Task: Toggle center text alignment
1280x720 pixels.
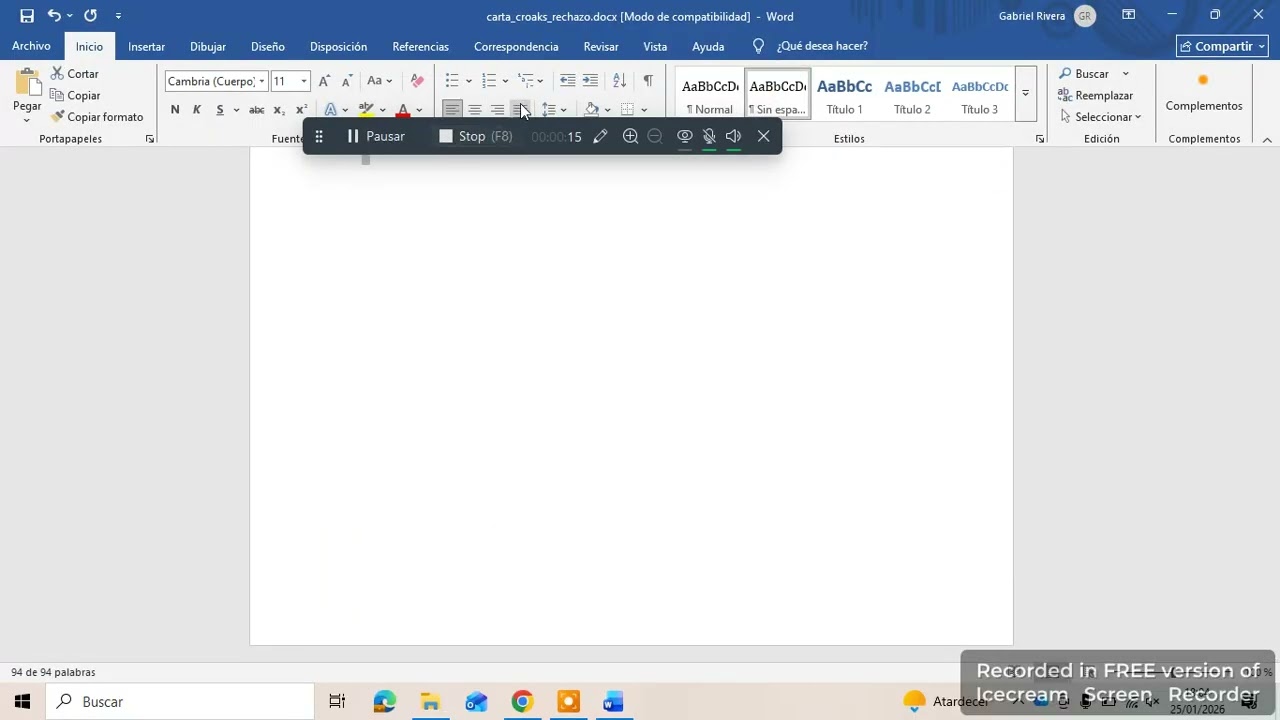Action: coord(475,110)
